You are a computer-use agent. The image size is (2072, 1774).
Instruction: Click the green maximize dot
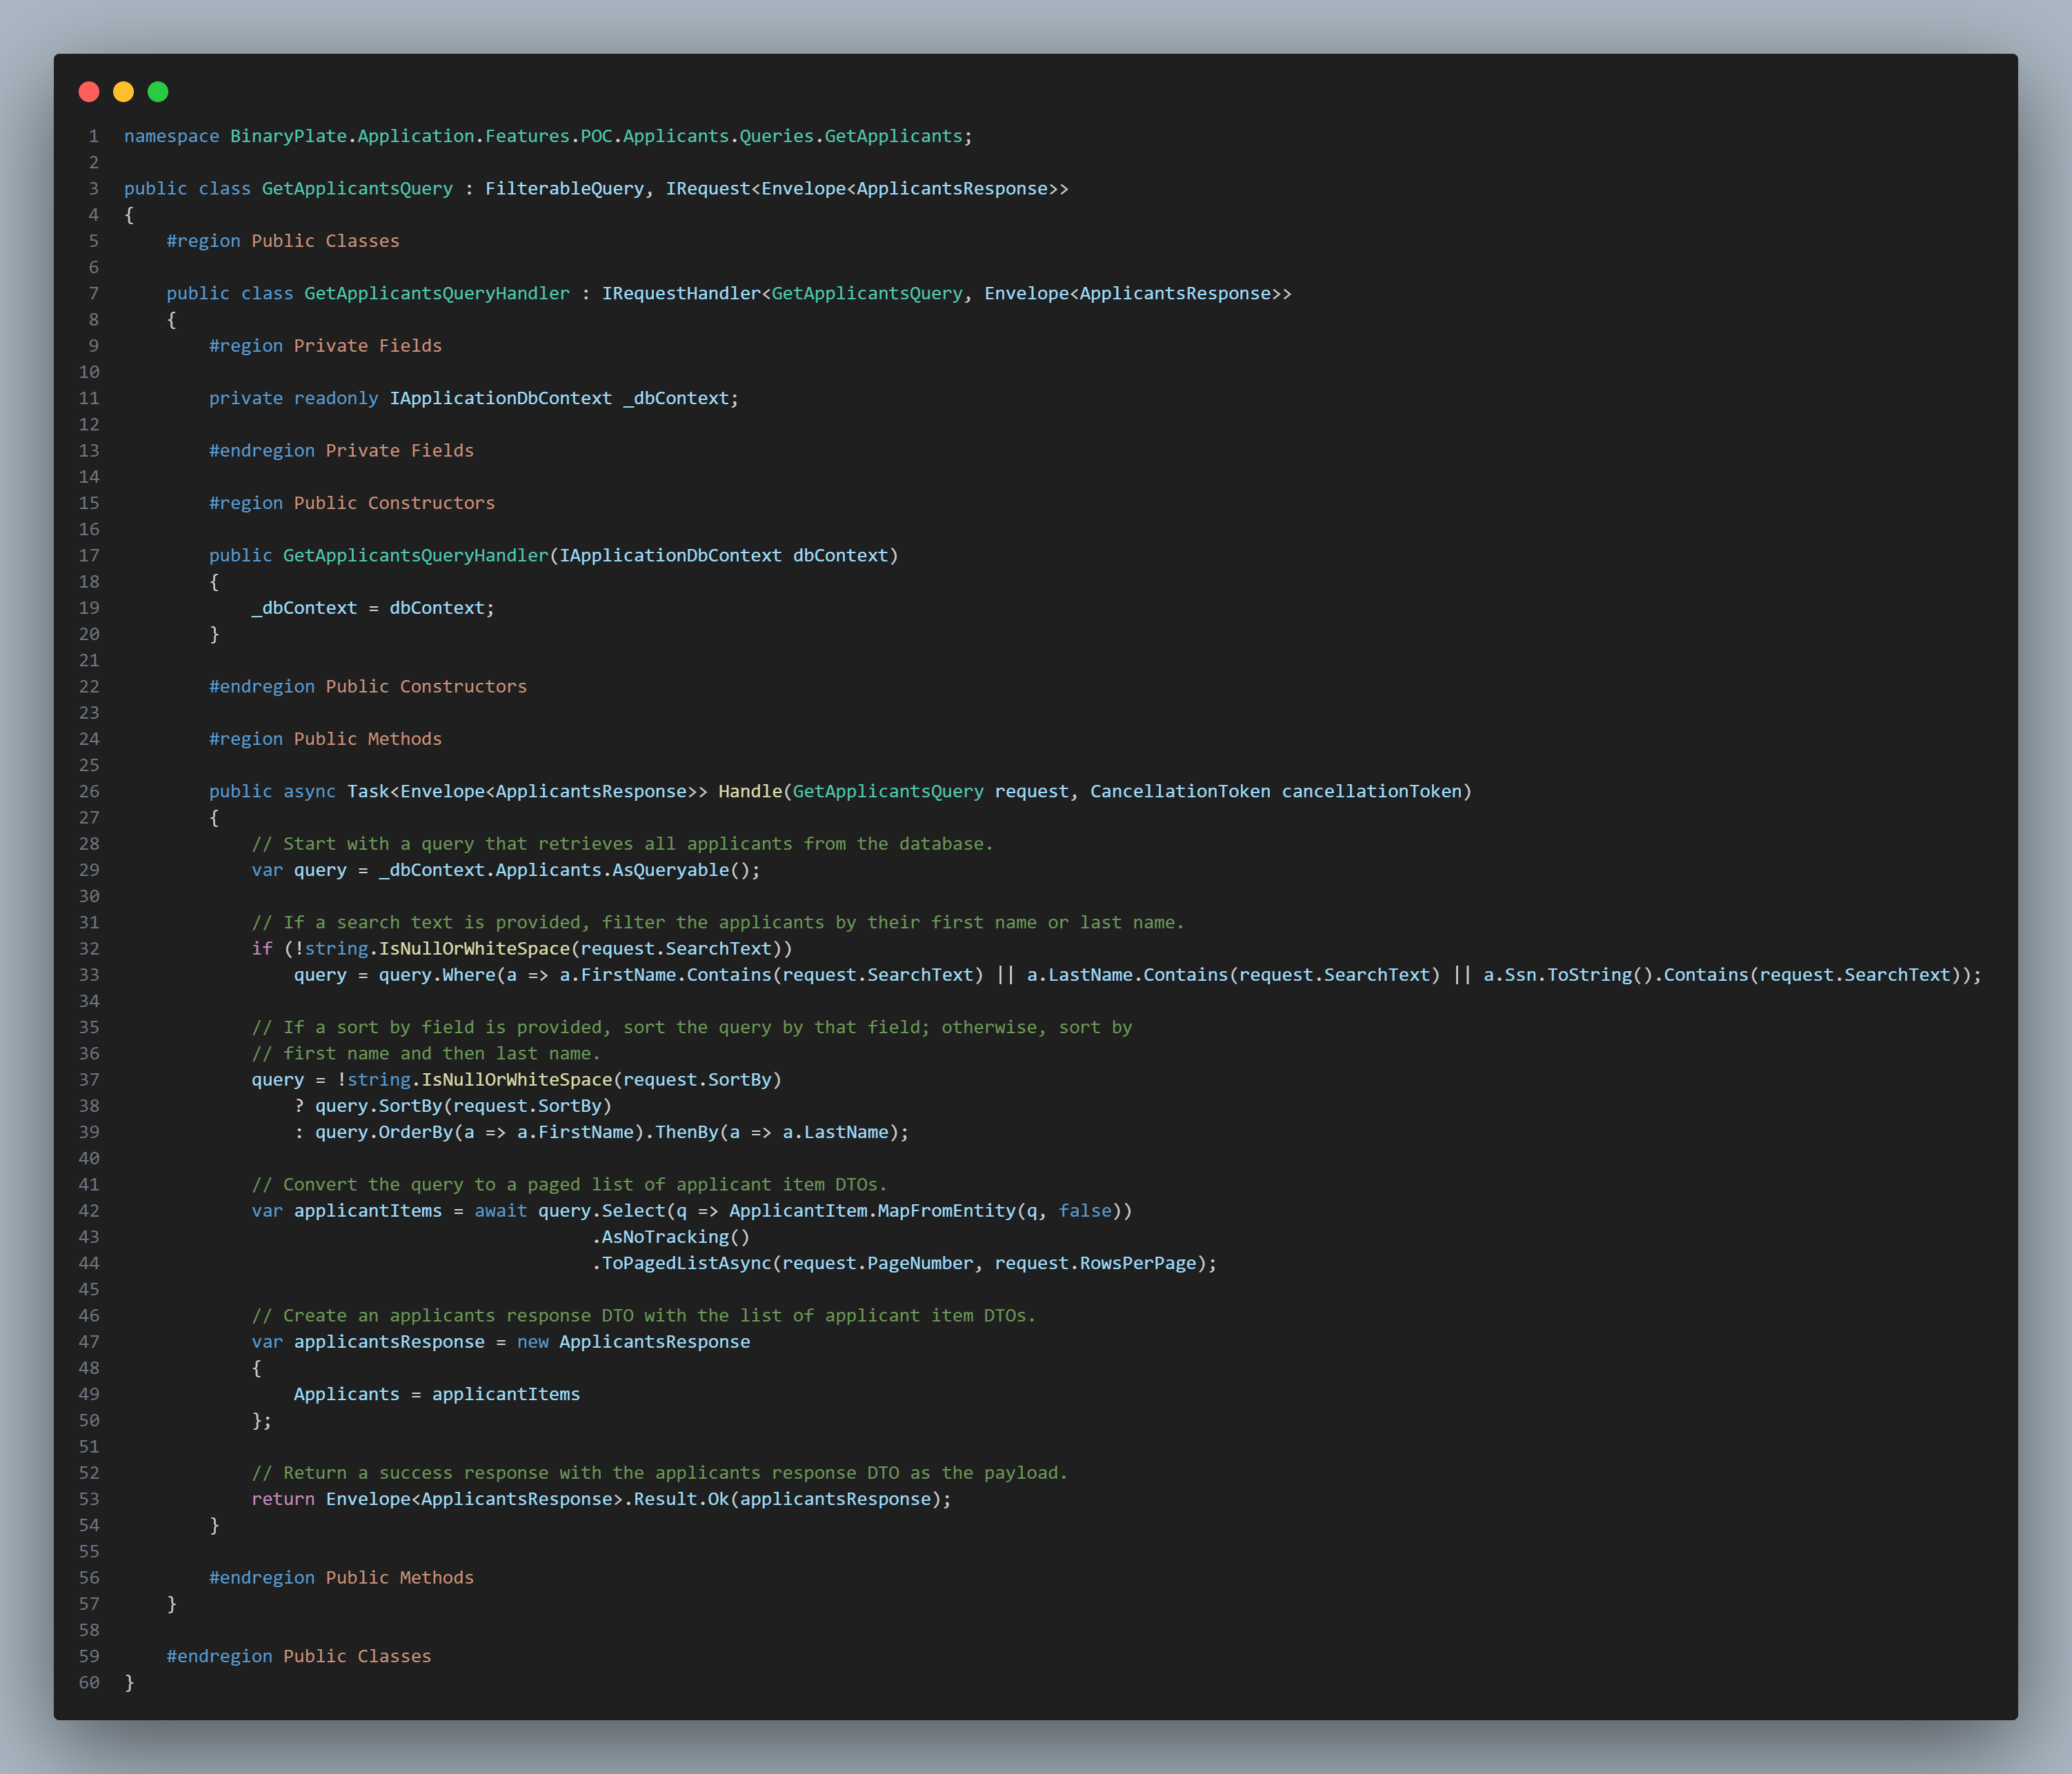(x=158, y=92)
